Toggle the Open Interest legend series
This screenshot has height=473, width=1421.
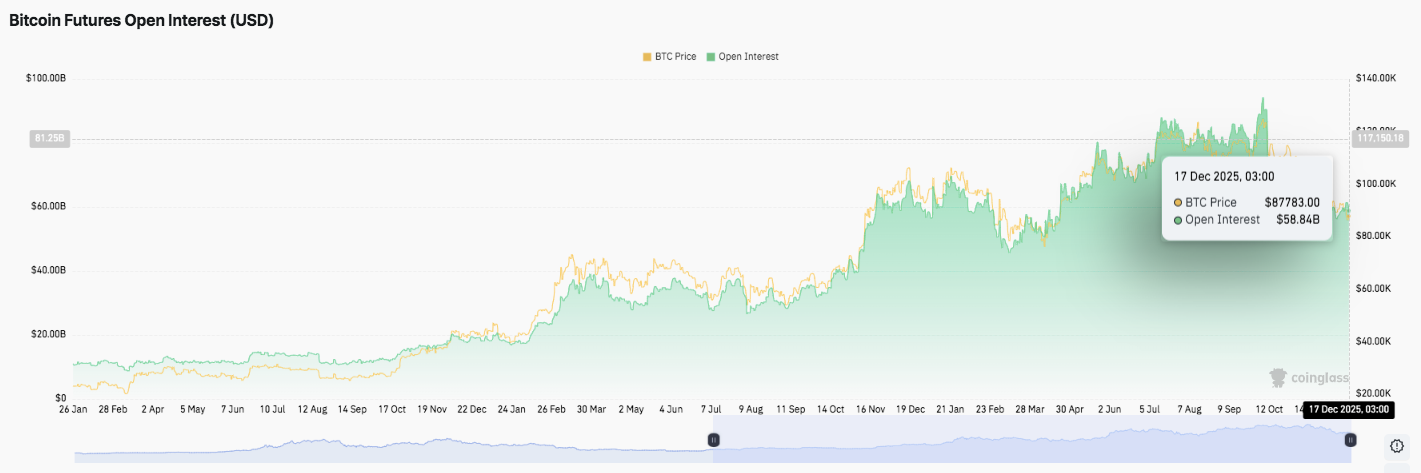coord(742,57)
